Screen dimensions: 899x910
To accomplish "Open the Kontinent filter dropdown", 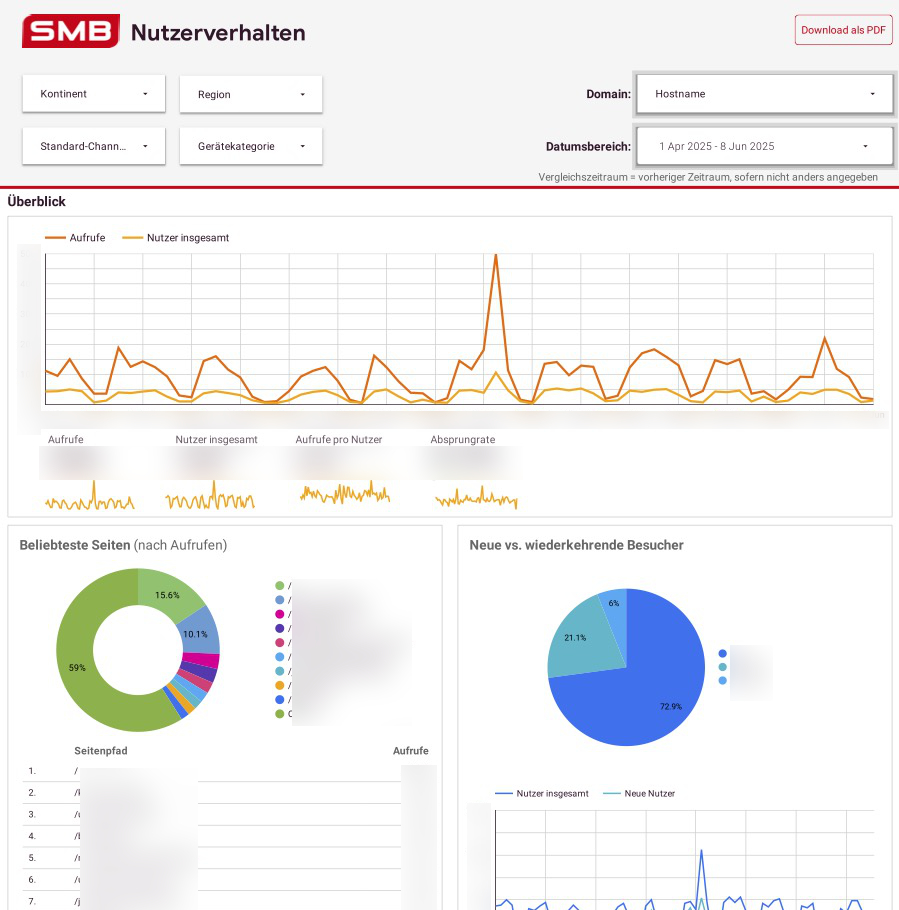I will (93, 93).
